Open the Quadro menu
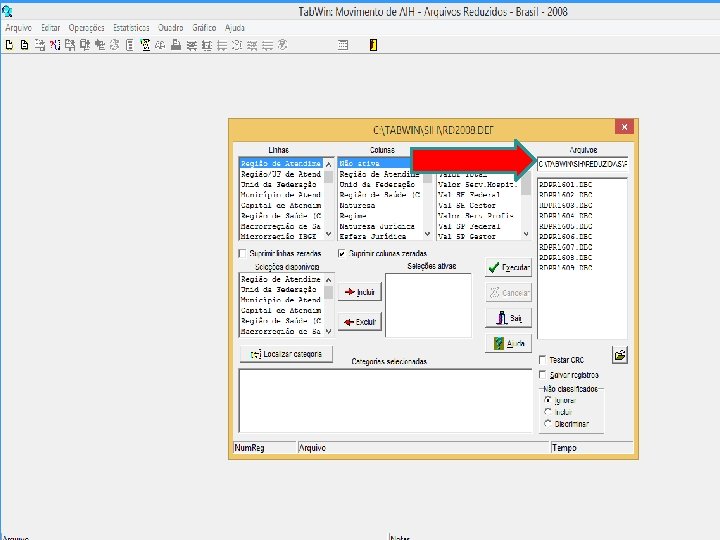Image resolution: width=720 pixels, height=540 pixels. pyautogui.click(x=170, y=28)
